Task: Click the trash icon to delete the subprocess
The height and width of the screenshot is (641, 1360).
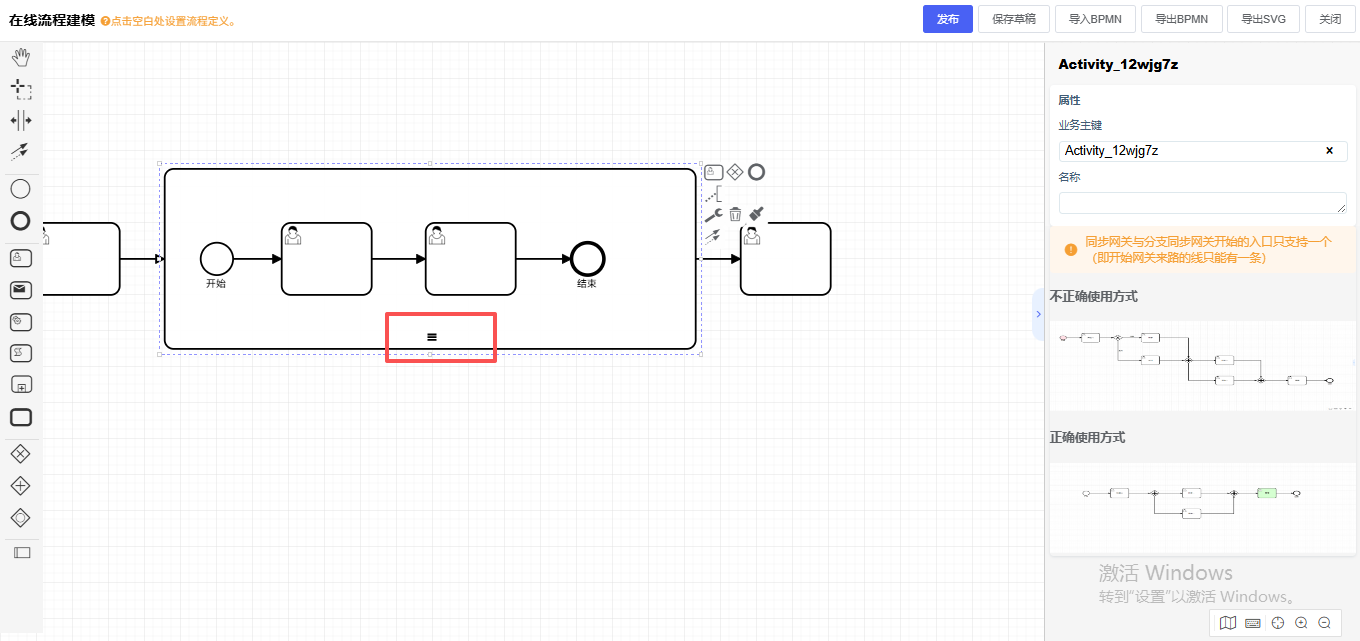Action: 735,214
